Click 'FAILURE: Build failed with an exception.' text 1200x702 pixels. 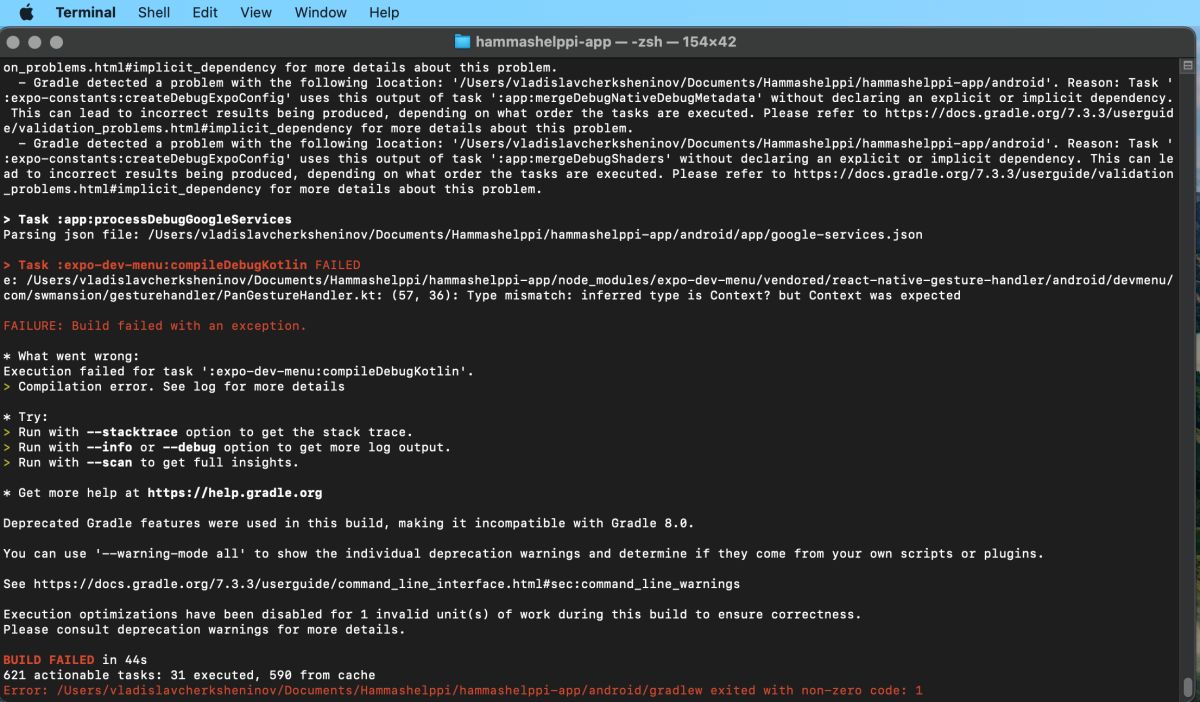click(155, 326)
